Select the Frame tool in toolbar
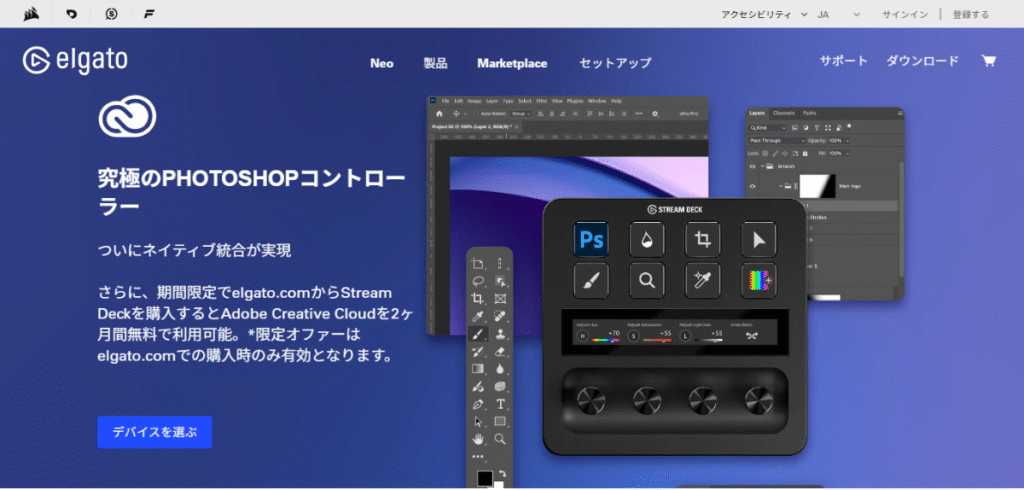1024x490 pixels. (x=500, y=299)
